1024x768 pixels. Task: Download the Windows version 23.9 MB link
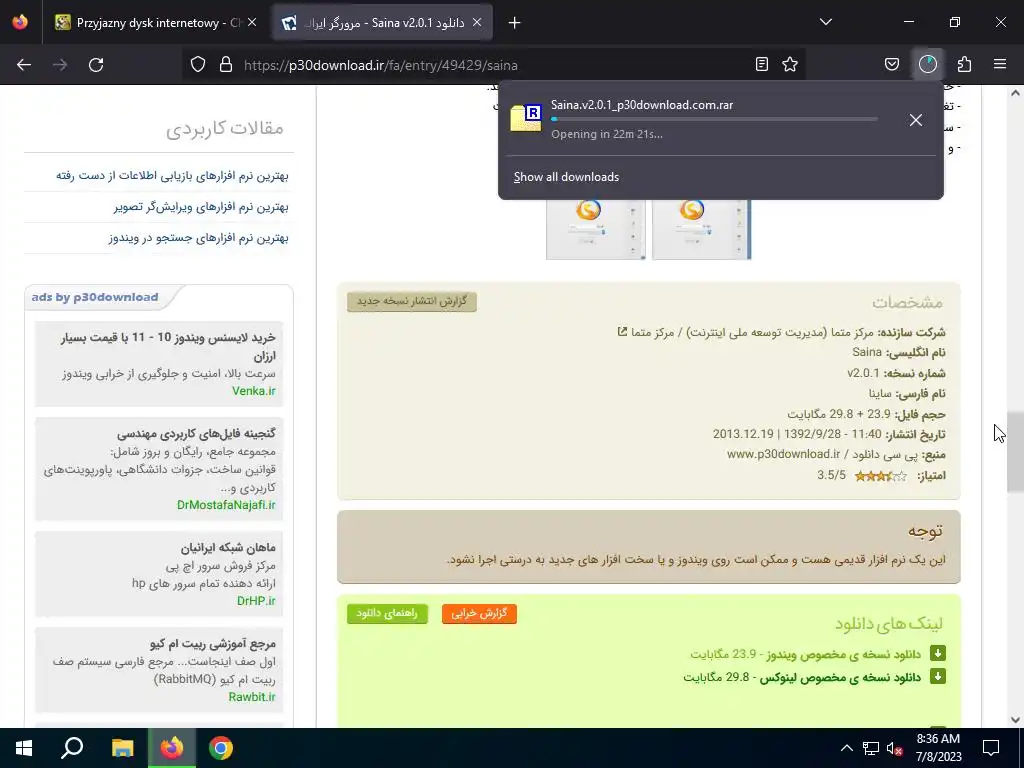tap(805, 654)
